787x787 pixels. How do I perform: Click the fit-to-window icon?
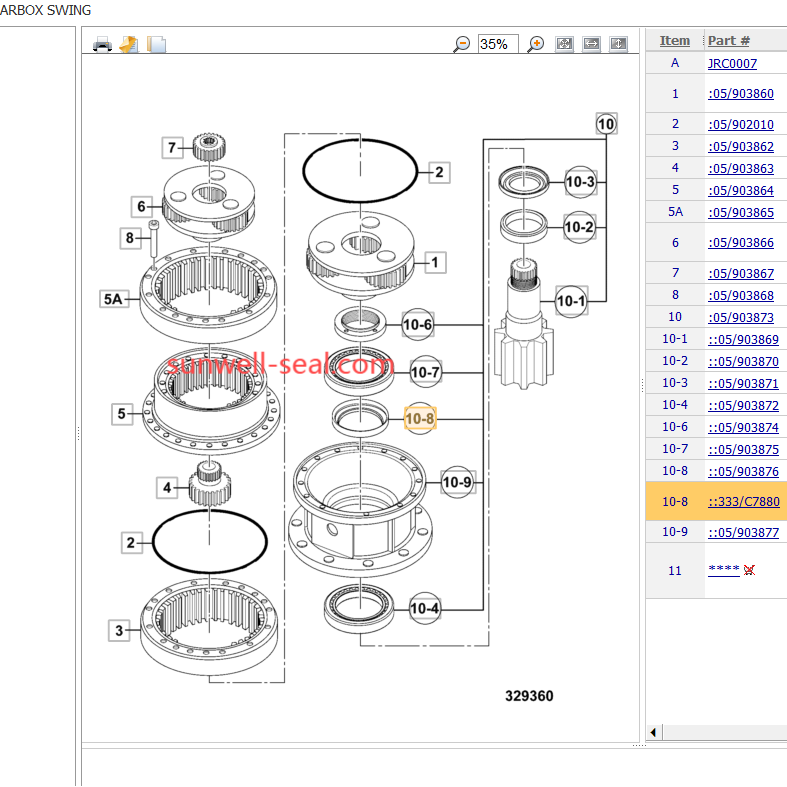tap(564, 43)
